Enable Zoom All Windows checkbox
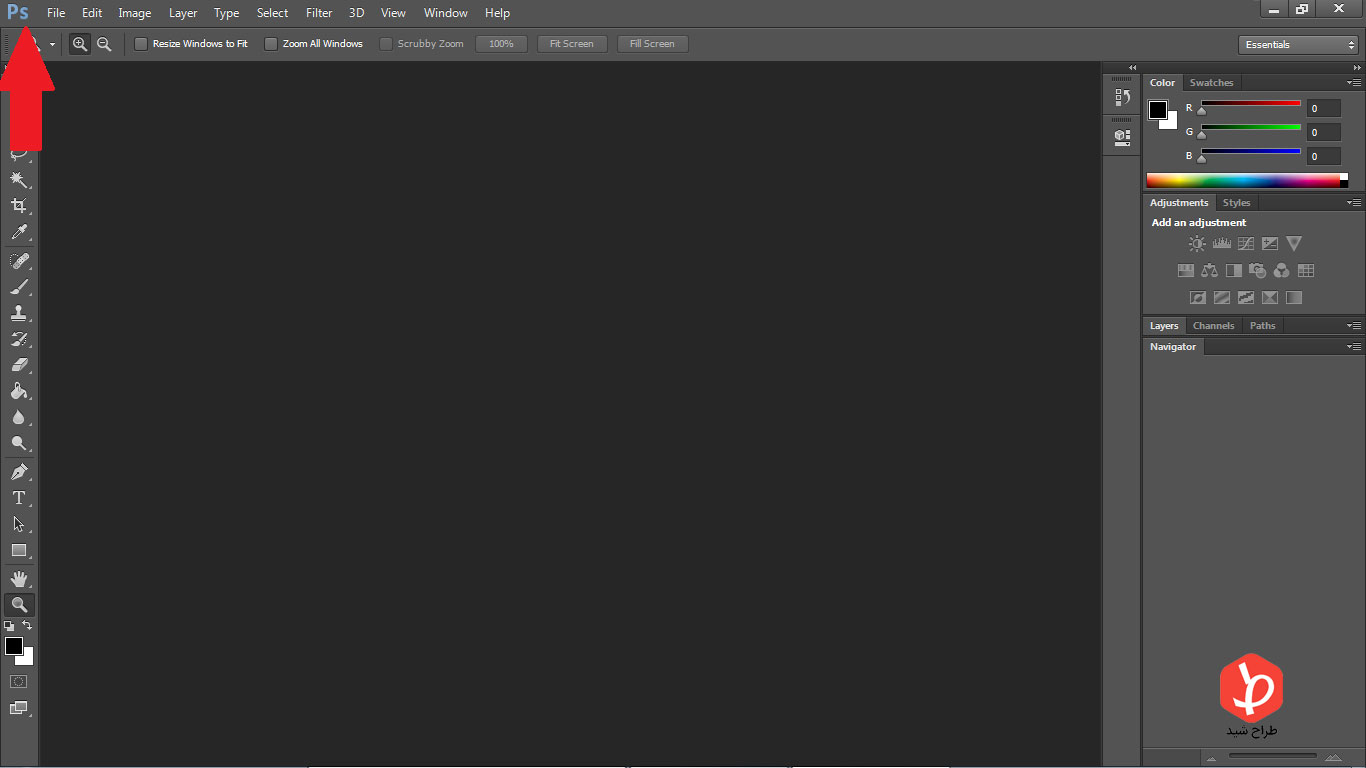Screen dimensions: 1366x768 (x=271, y=44)
